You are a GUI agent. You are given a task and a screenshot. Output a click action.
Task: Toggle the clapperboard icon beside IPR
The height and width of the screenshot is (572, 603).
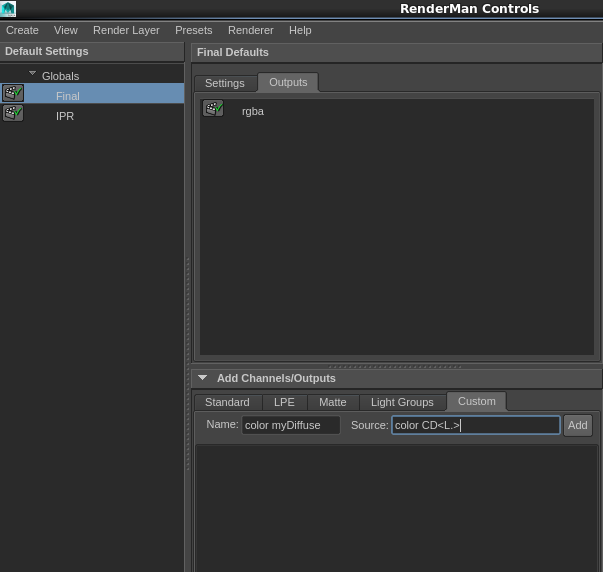(x=13, y=113)
